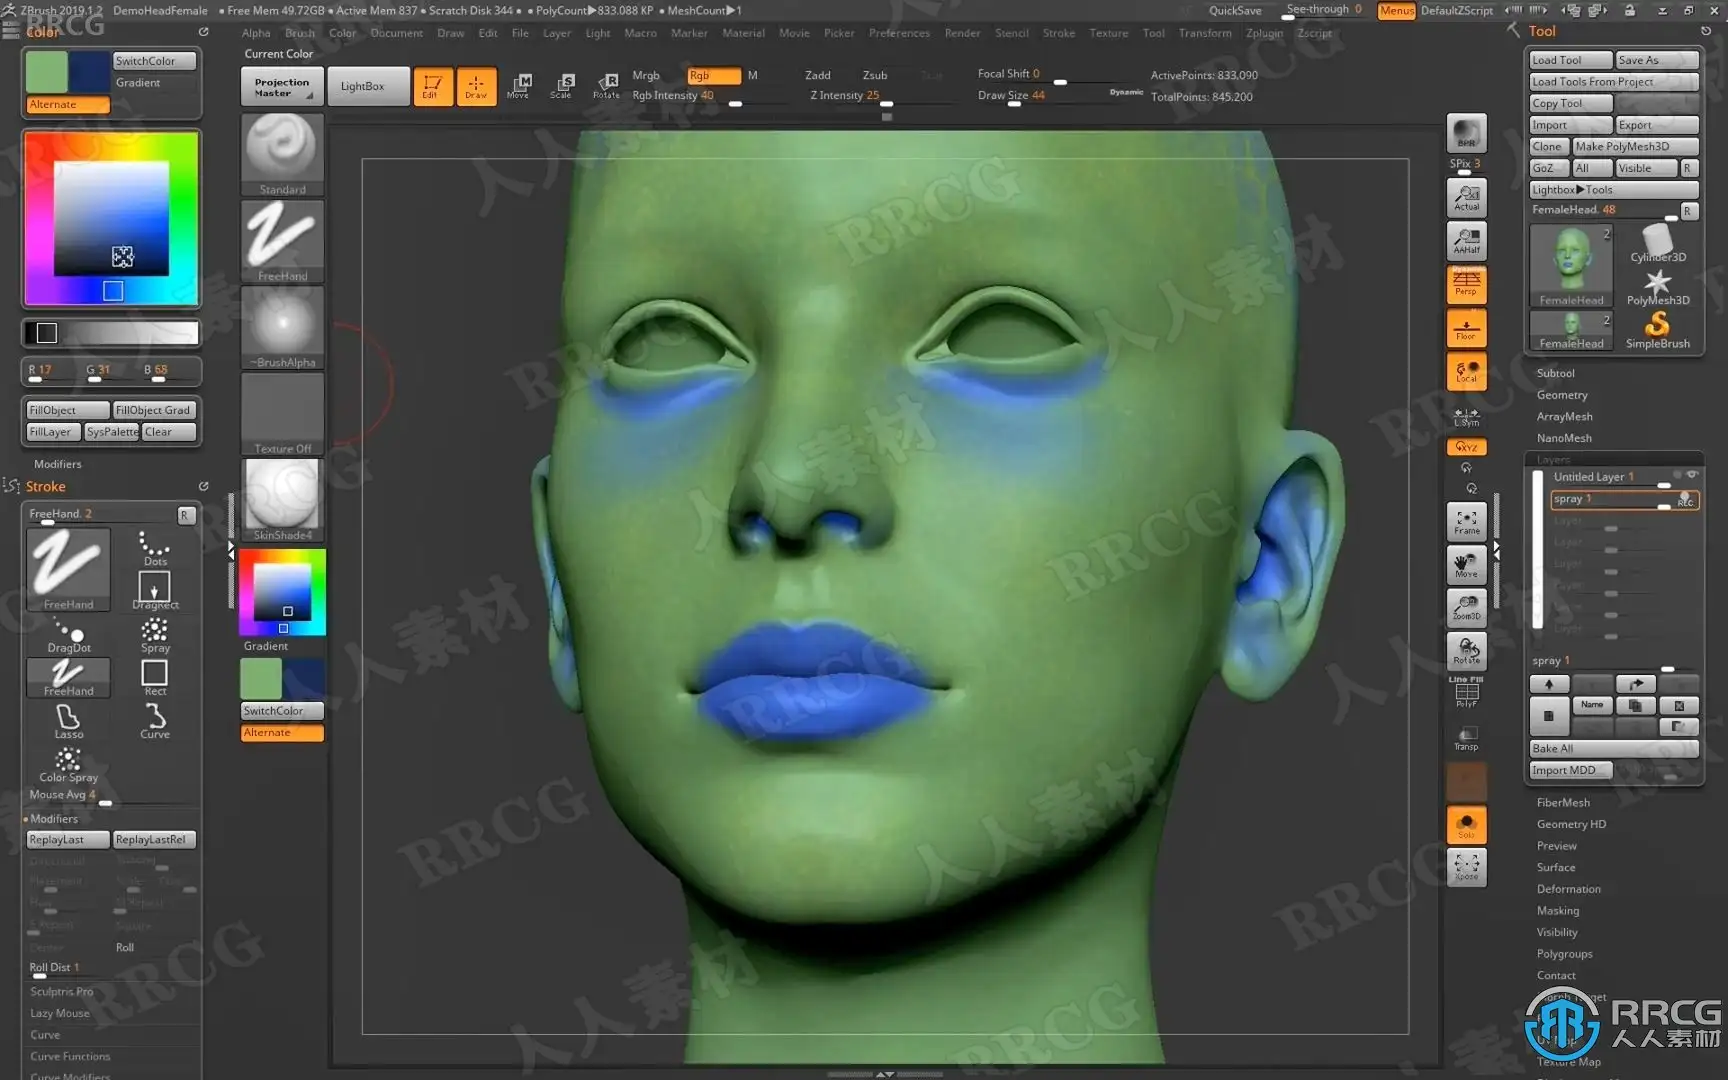Screen dimensions: 1728x1080
Task: Expand the Subtool section
Action: click(1555, 373)
